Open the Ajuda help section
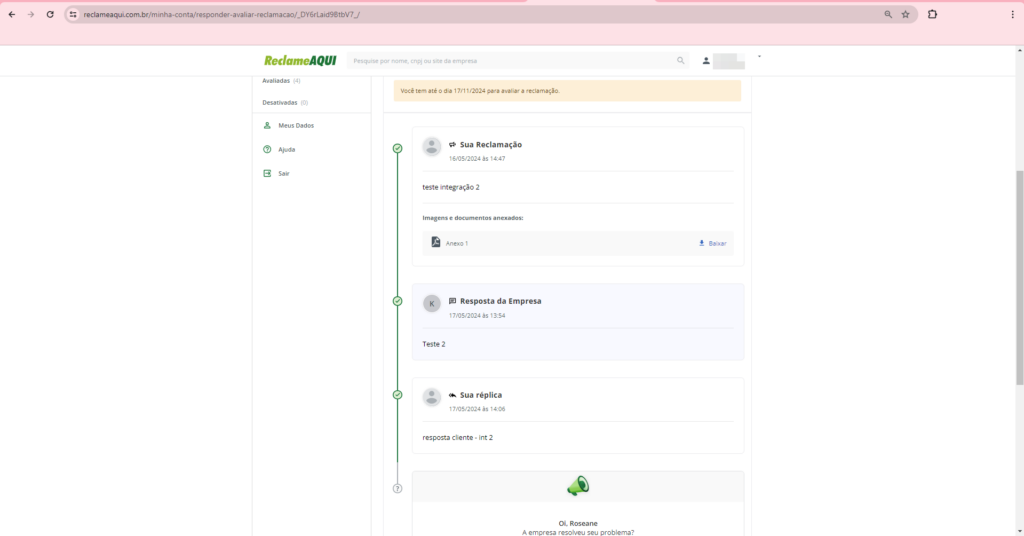 (286, 149)
